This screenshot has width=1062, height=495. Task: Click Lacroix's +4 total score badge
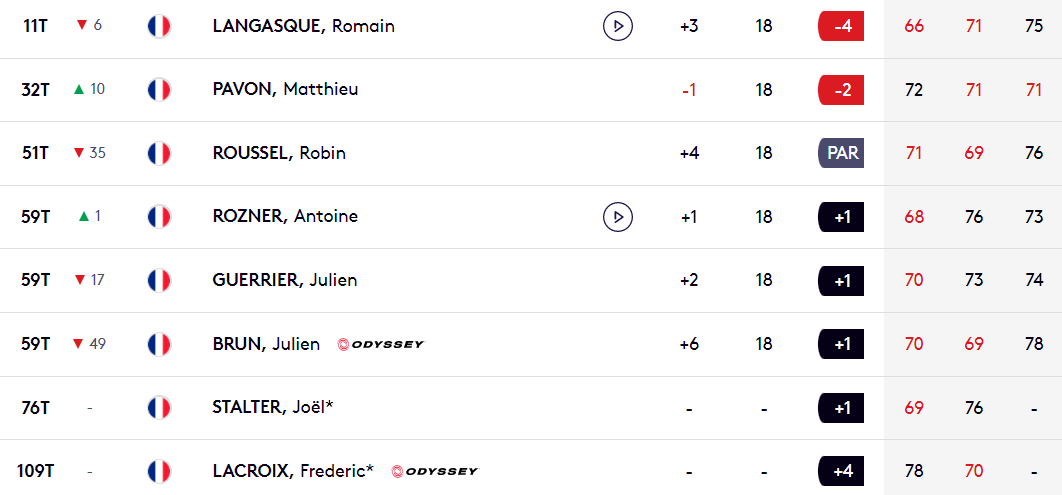841,471
